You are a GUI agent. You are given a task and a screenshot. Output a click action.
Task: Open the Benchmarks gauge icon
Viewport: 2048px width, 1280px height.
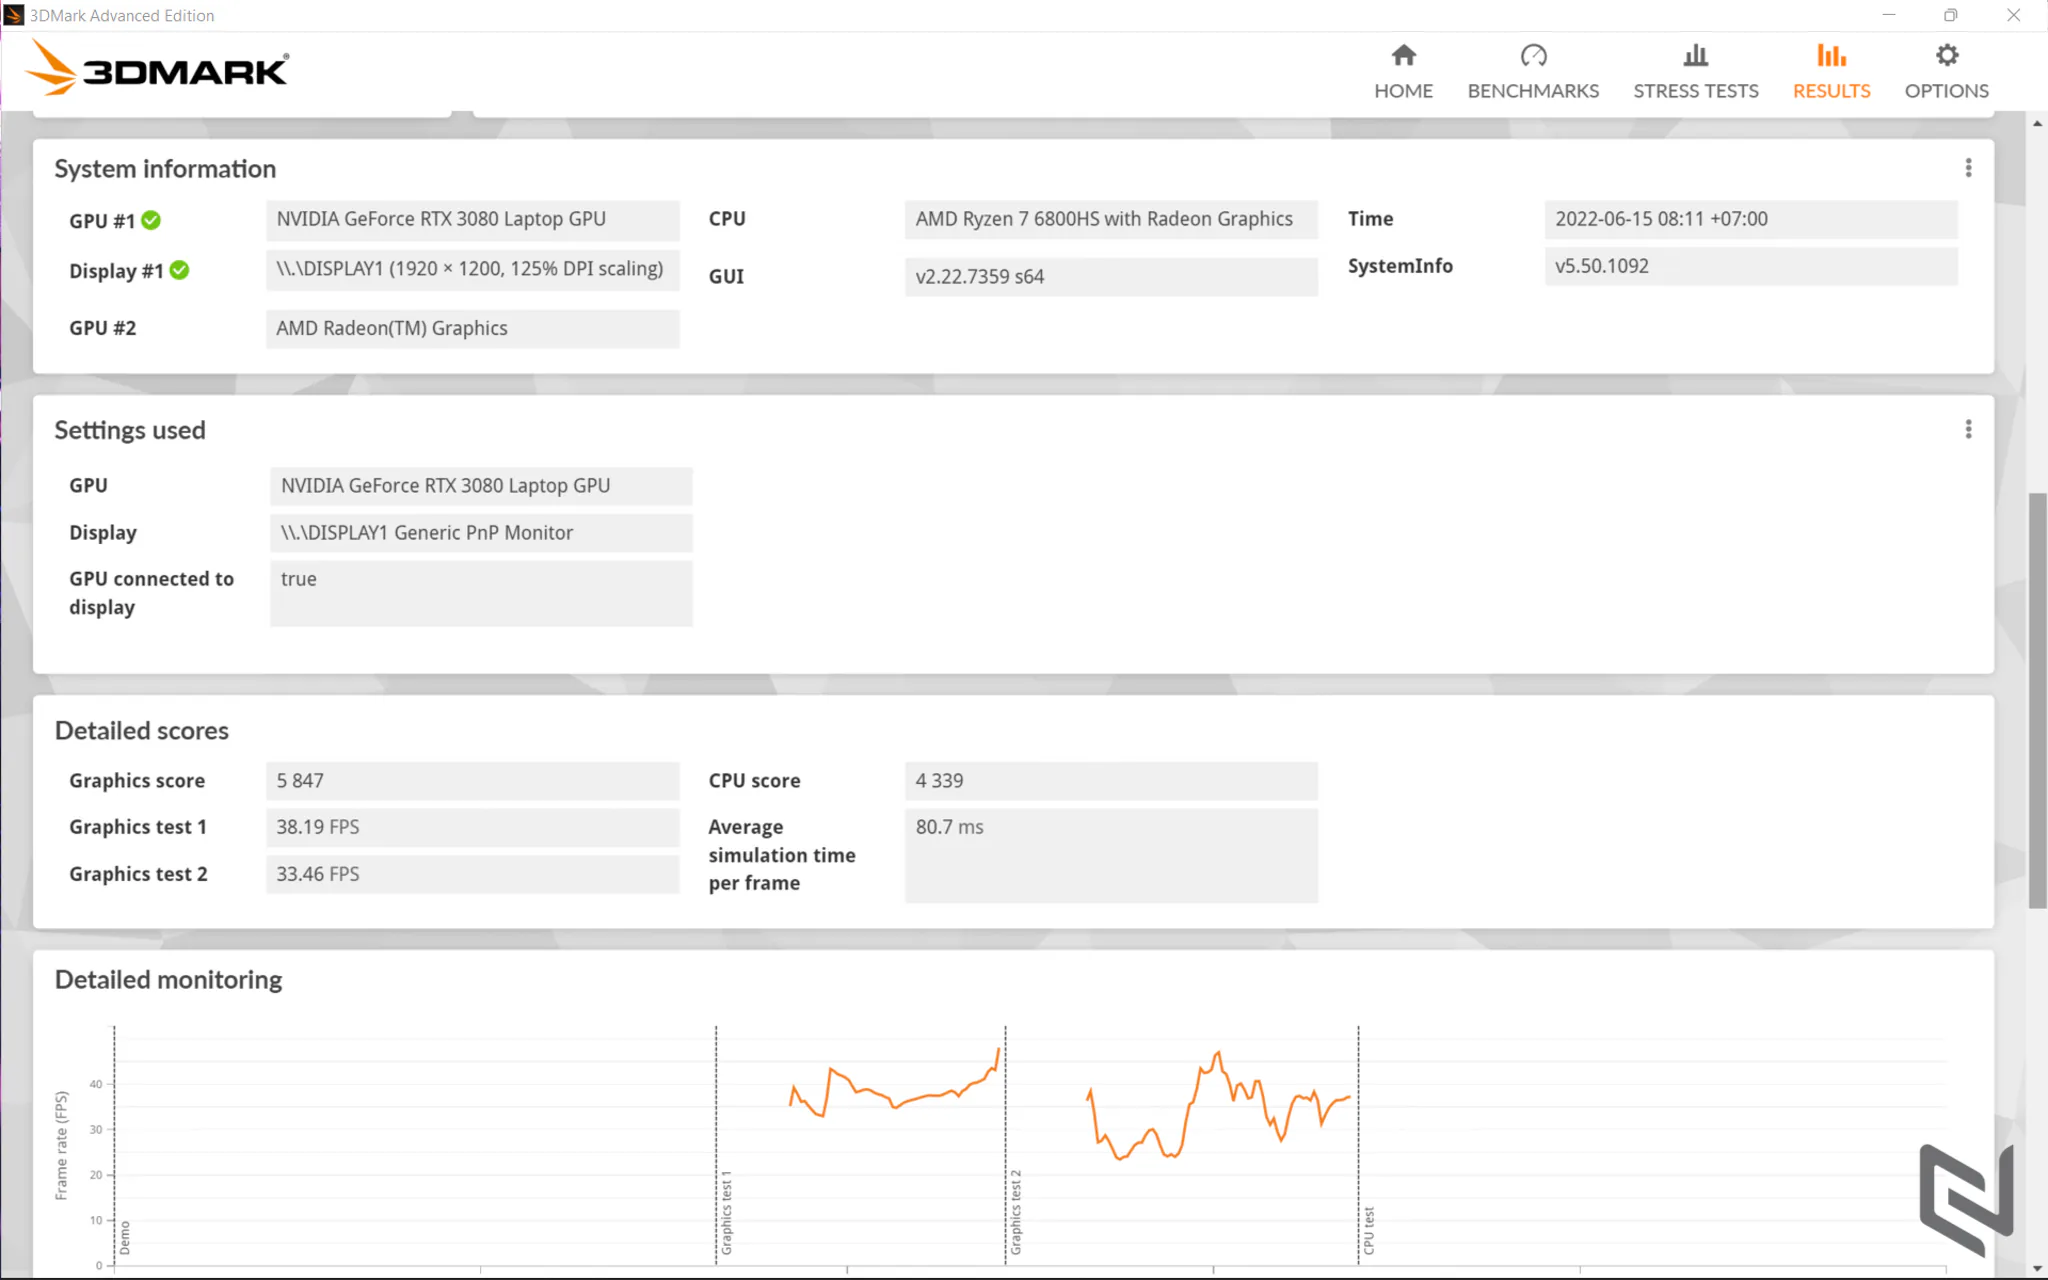tap(1533, 55)
